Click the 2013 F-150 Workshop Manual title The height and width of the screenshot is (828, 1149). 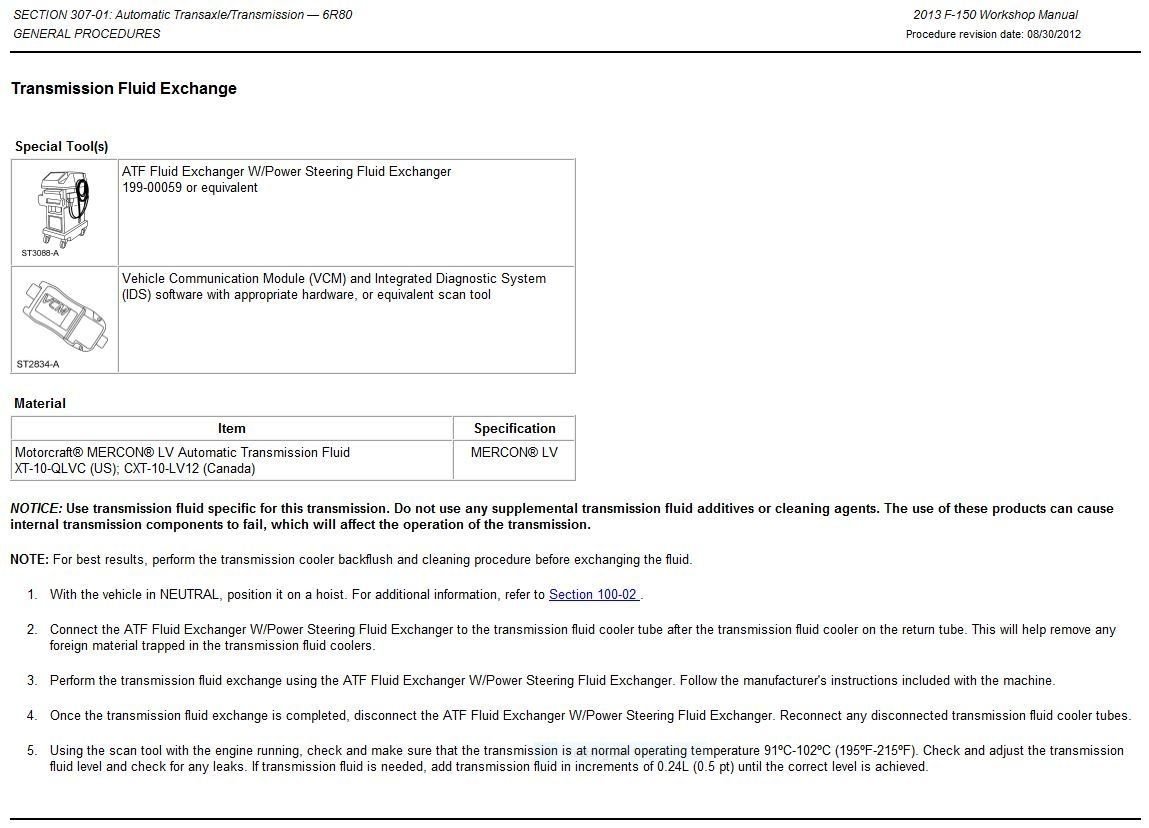(994, 15)
